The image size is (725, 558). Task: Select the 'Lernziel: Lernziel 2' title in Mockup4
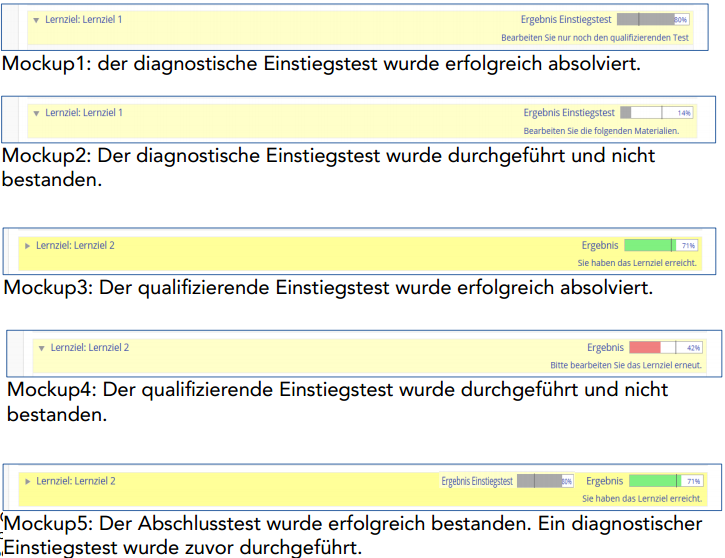[90, 348]
